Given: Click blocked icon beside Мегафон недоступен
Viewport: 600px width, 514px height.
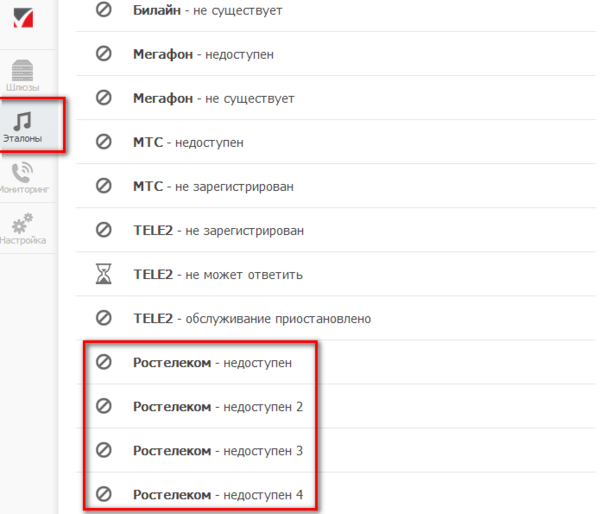Looking at the screenshot, I should pos(103,54).
